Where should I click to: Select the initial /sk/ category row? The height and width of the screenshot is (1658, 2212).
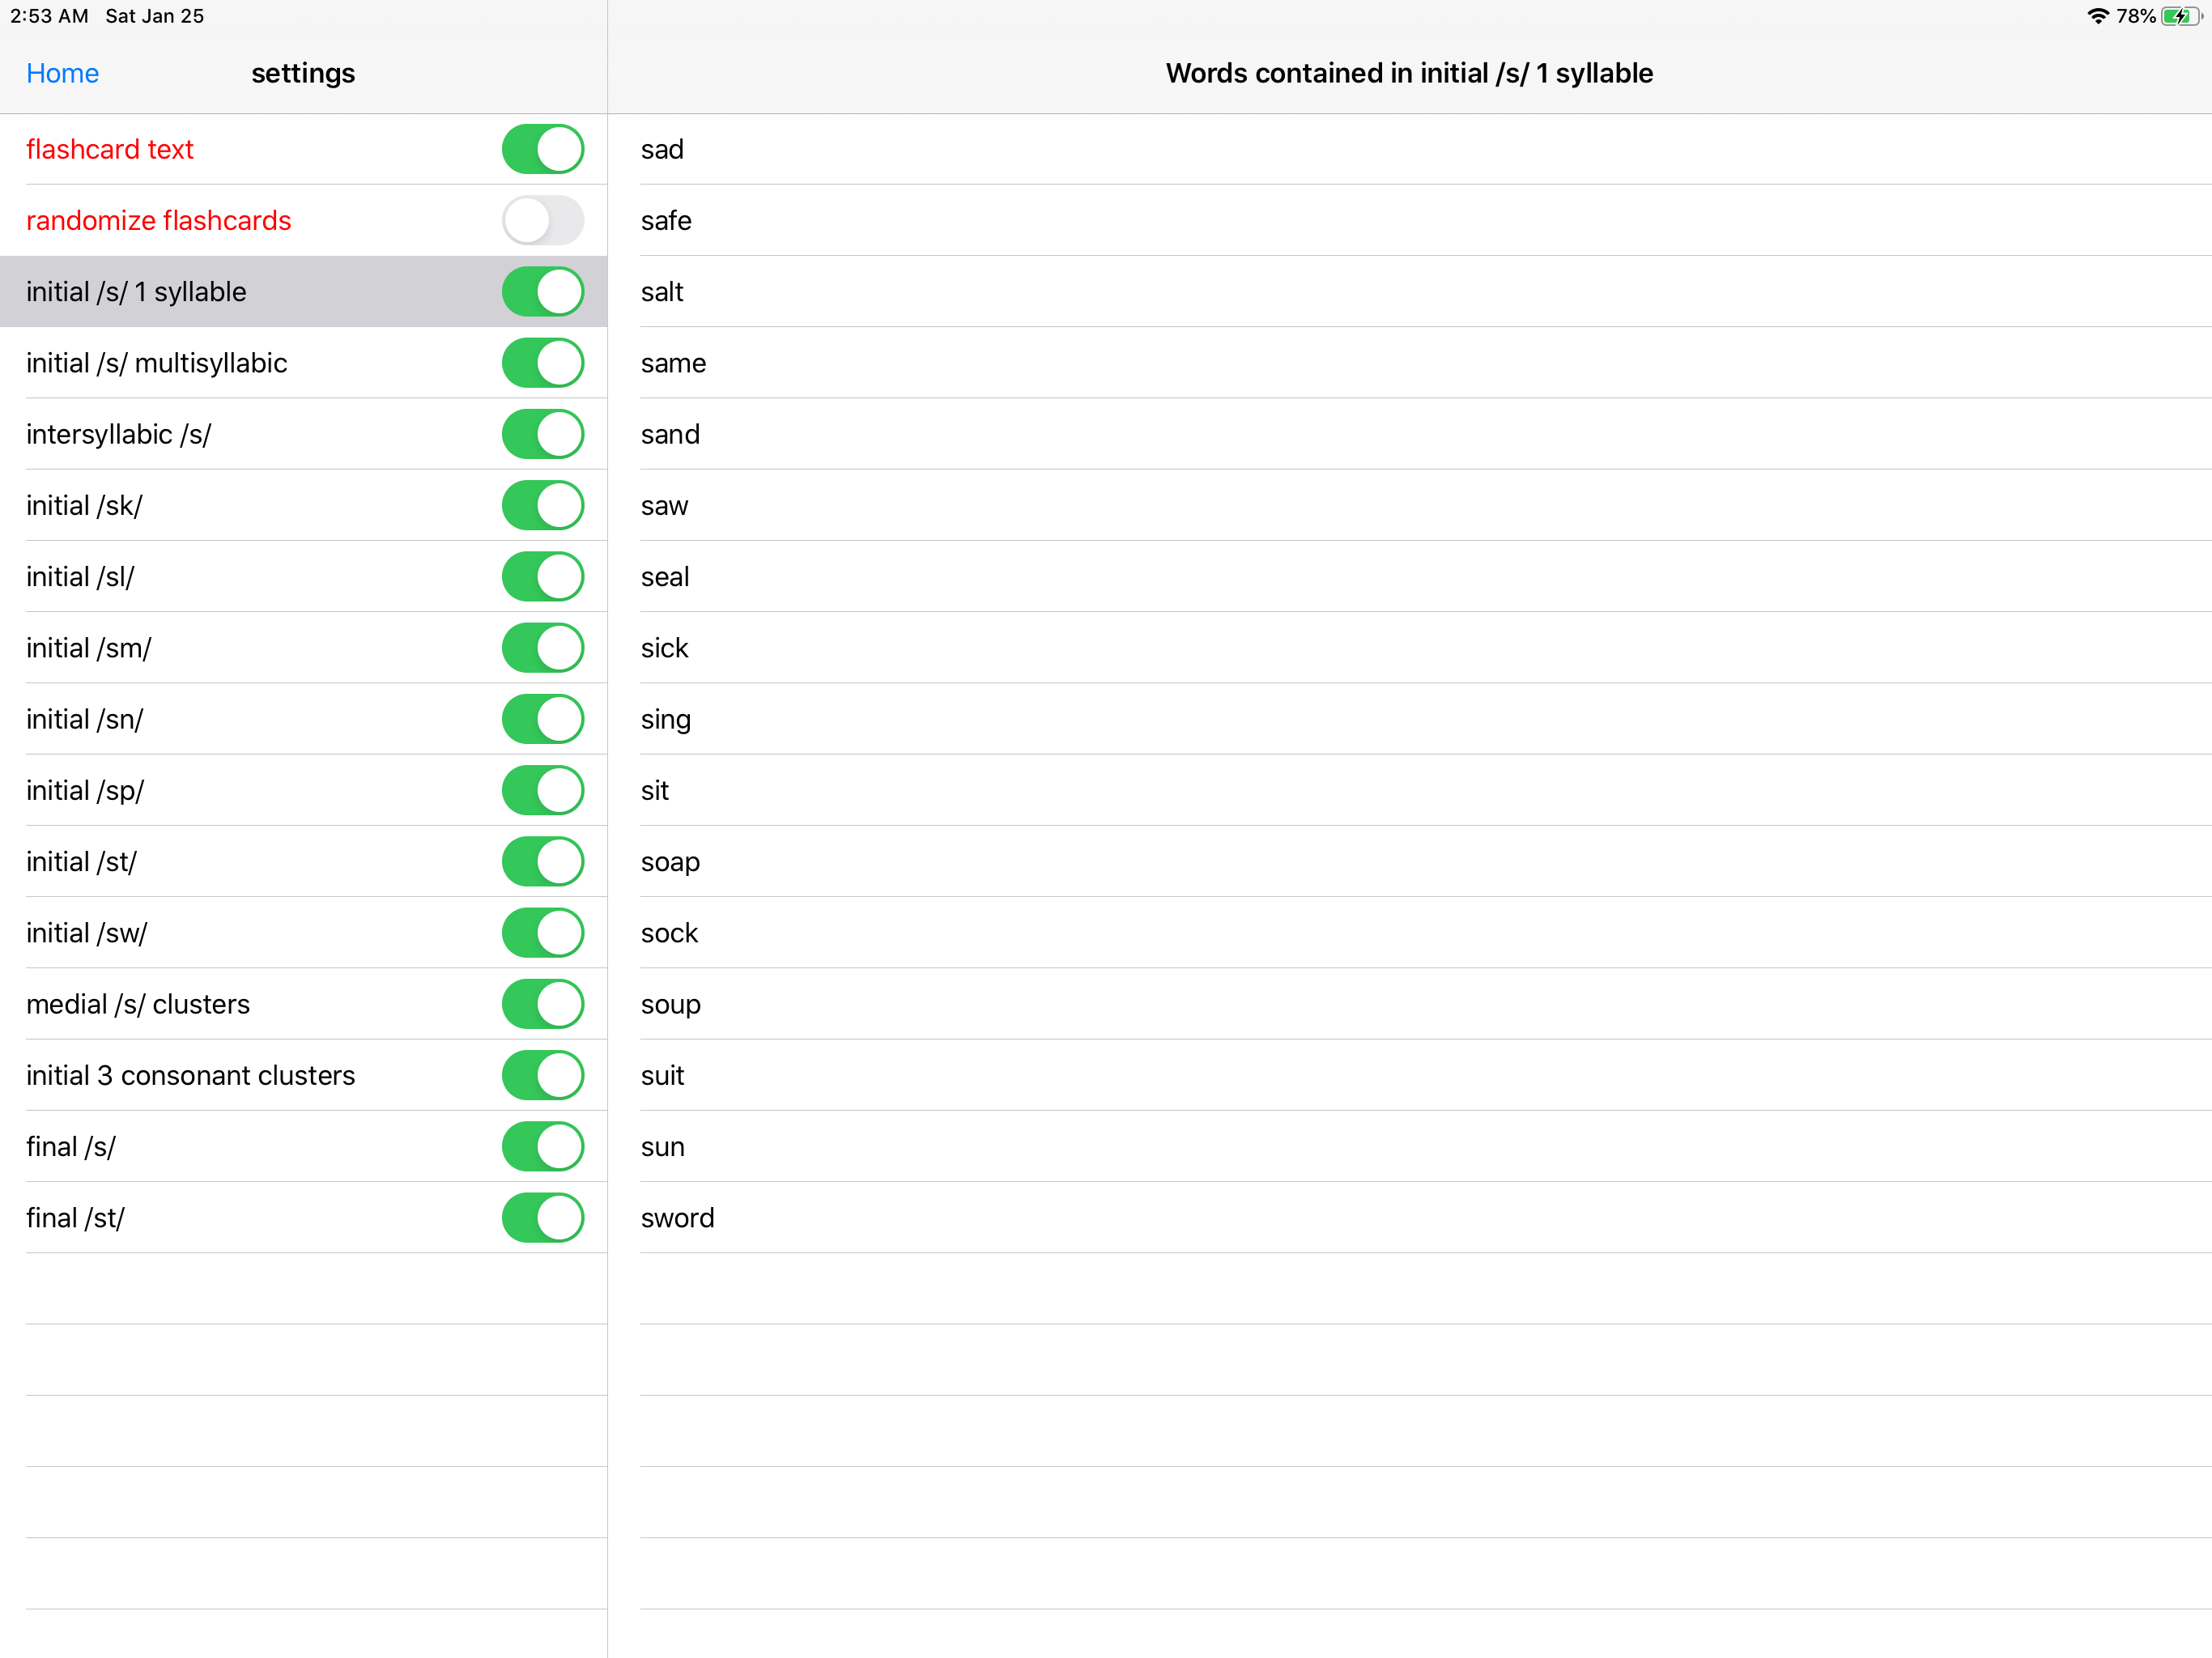click(85, 506)
